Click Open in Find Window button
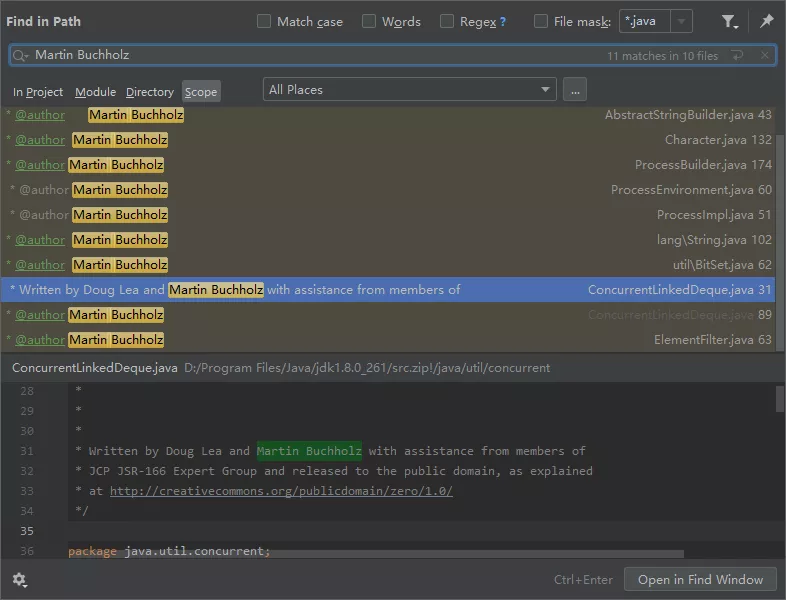Viewport: 786px width, 600px height. 700,579
